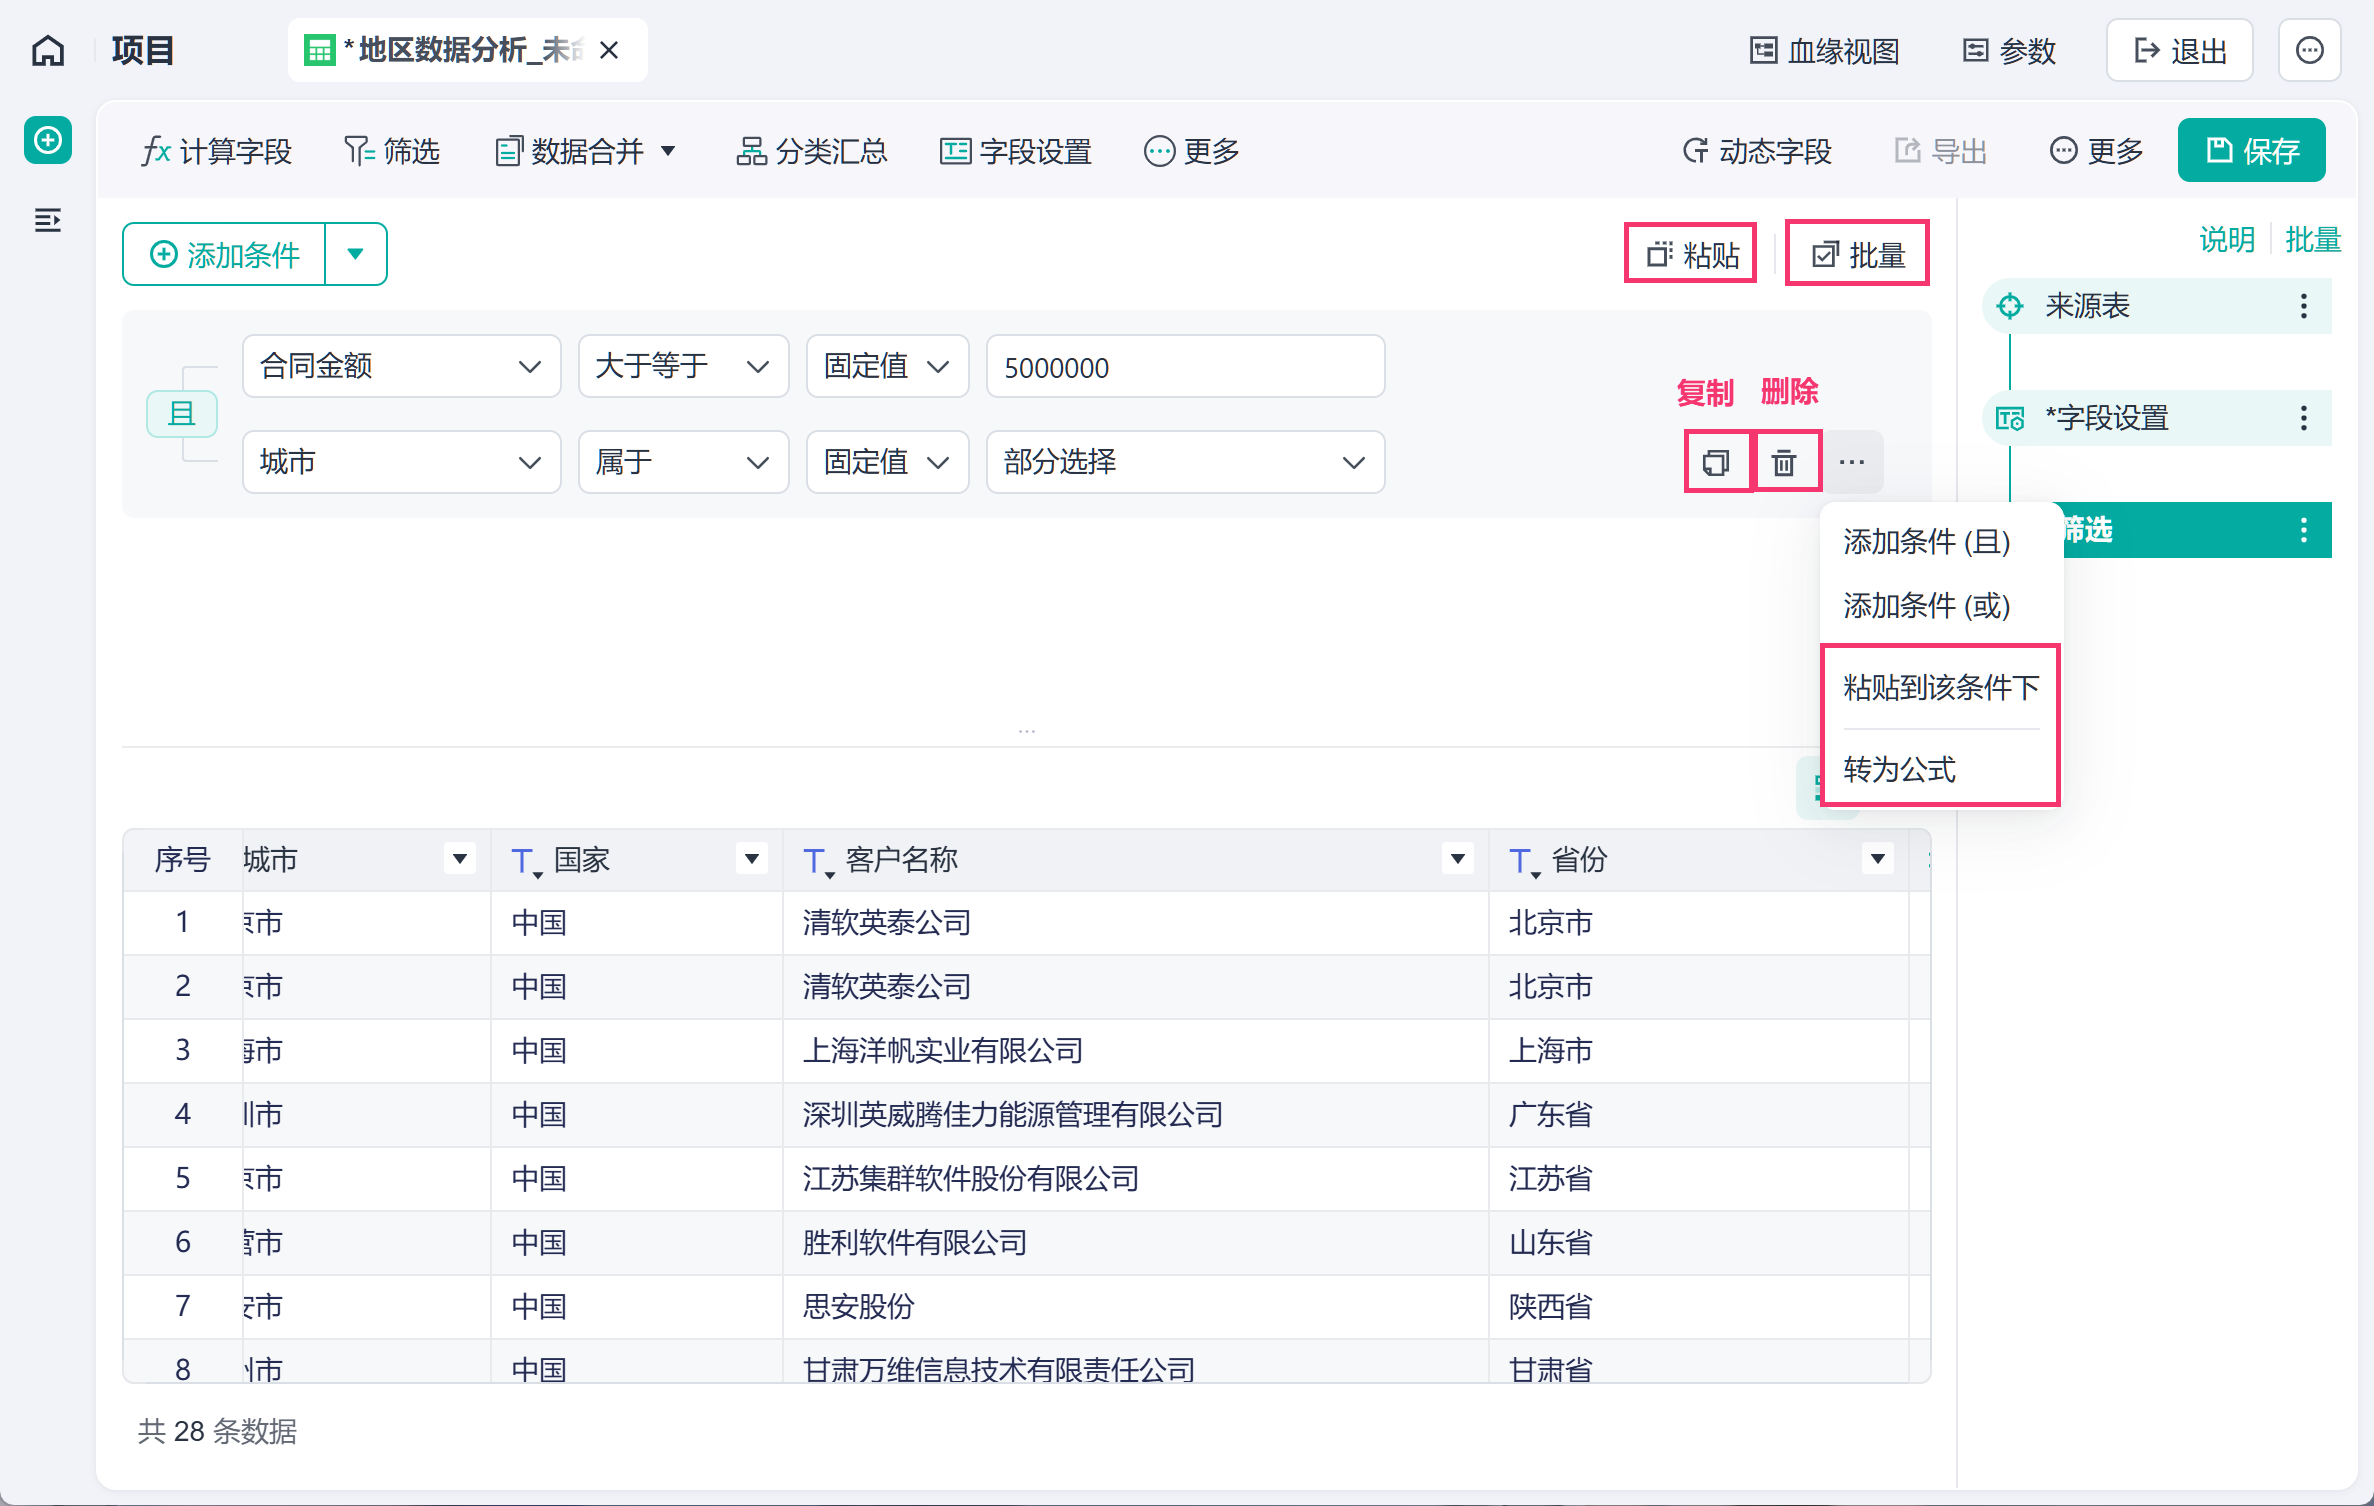The image size is (2374, 1506).
Task: Open the 来源表 step options menu
Action: pyautogui.click(x=2304, y=306)
